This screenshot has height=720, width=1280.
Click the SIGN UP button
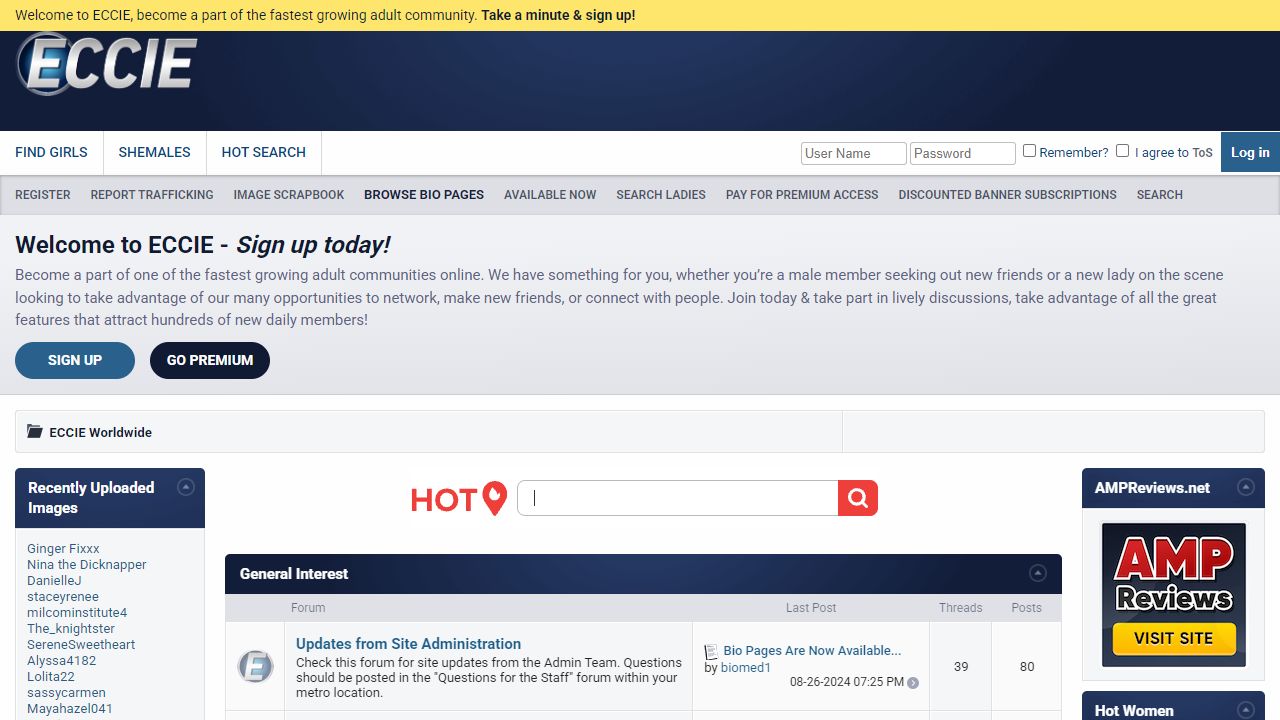click(75, 360)
